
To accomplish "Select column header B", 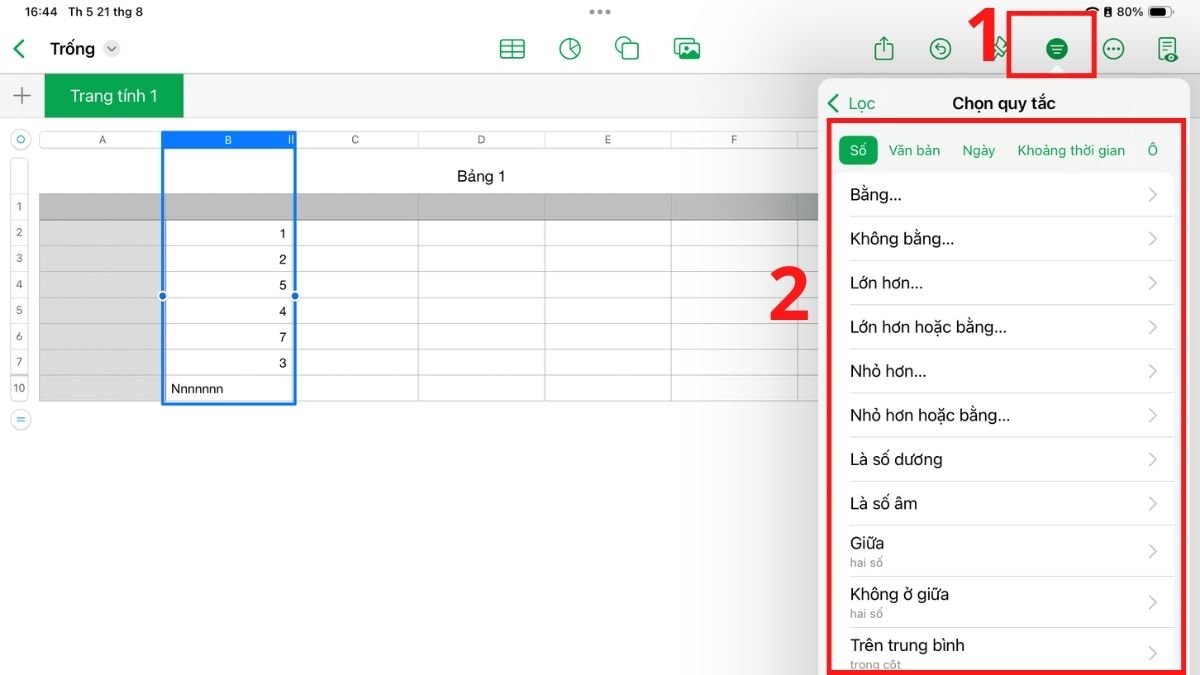I will tap(228, 140).
